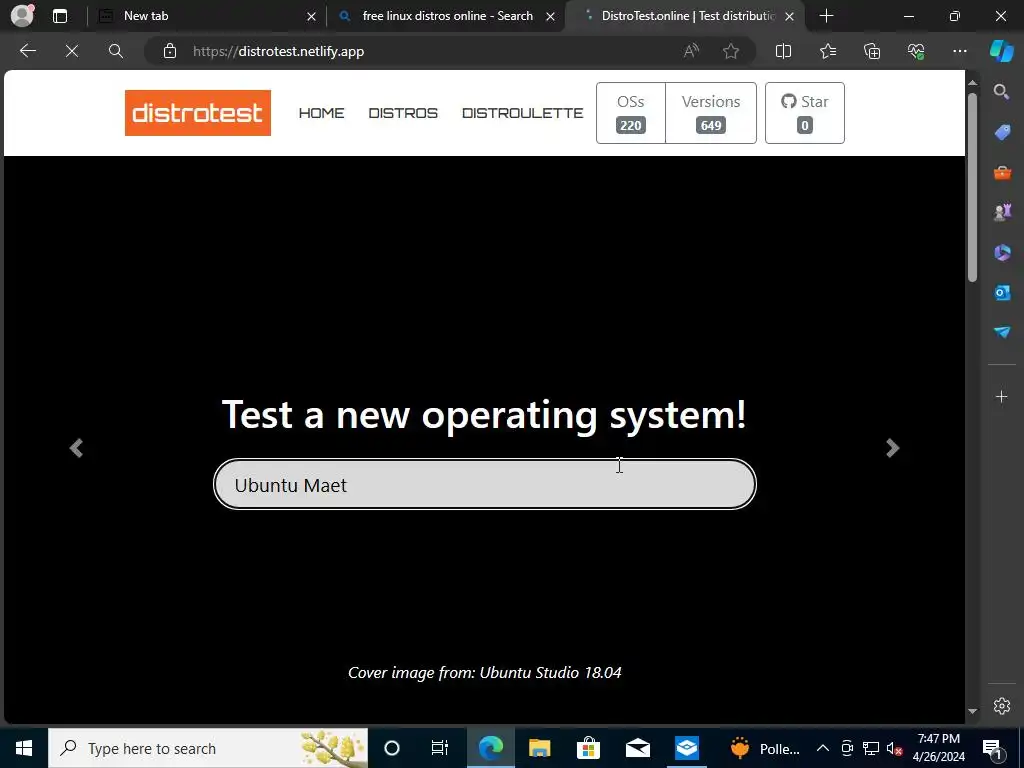This screenshot has width=1024, height=768.
Task: Open the Shopping tag icon in the sidebar
Action: coord(1002,133)
